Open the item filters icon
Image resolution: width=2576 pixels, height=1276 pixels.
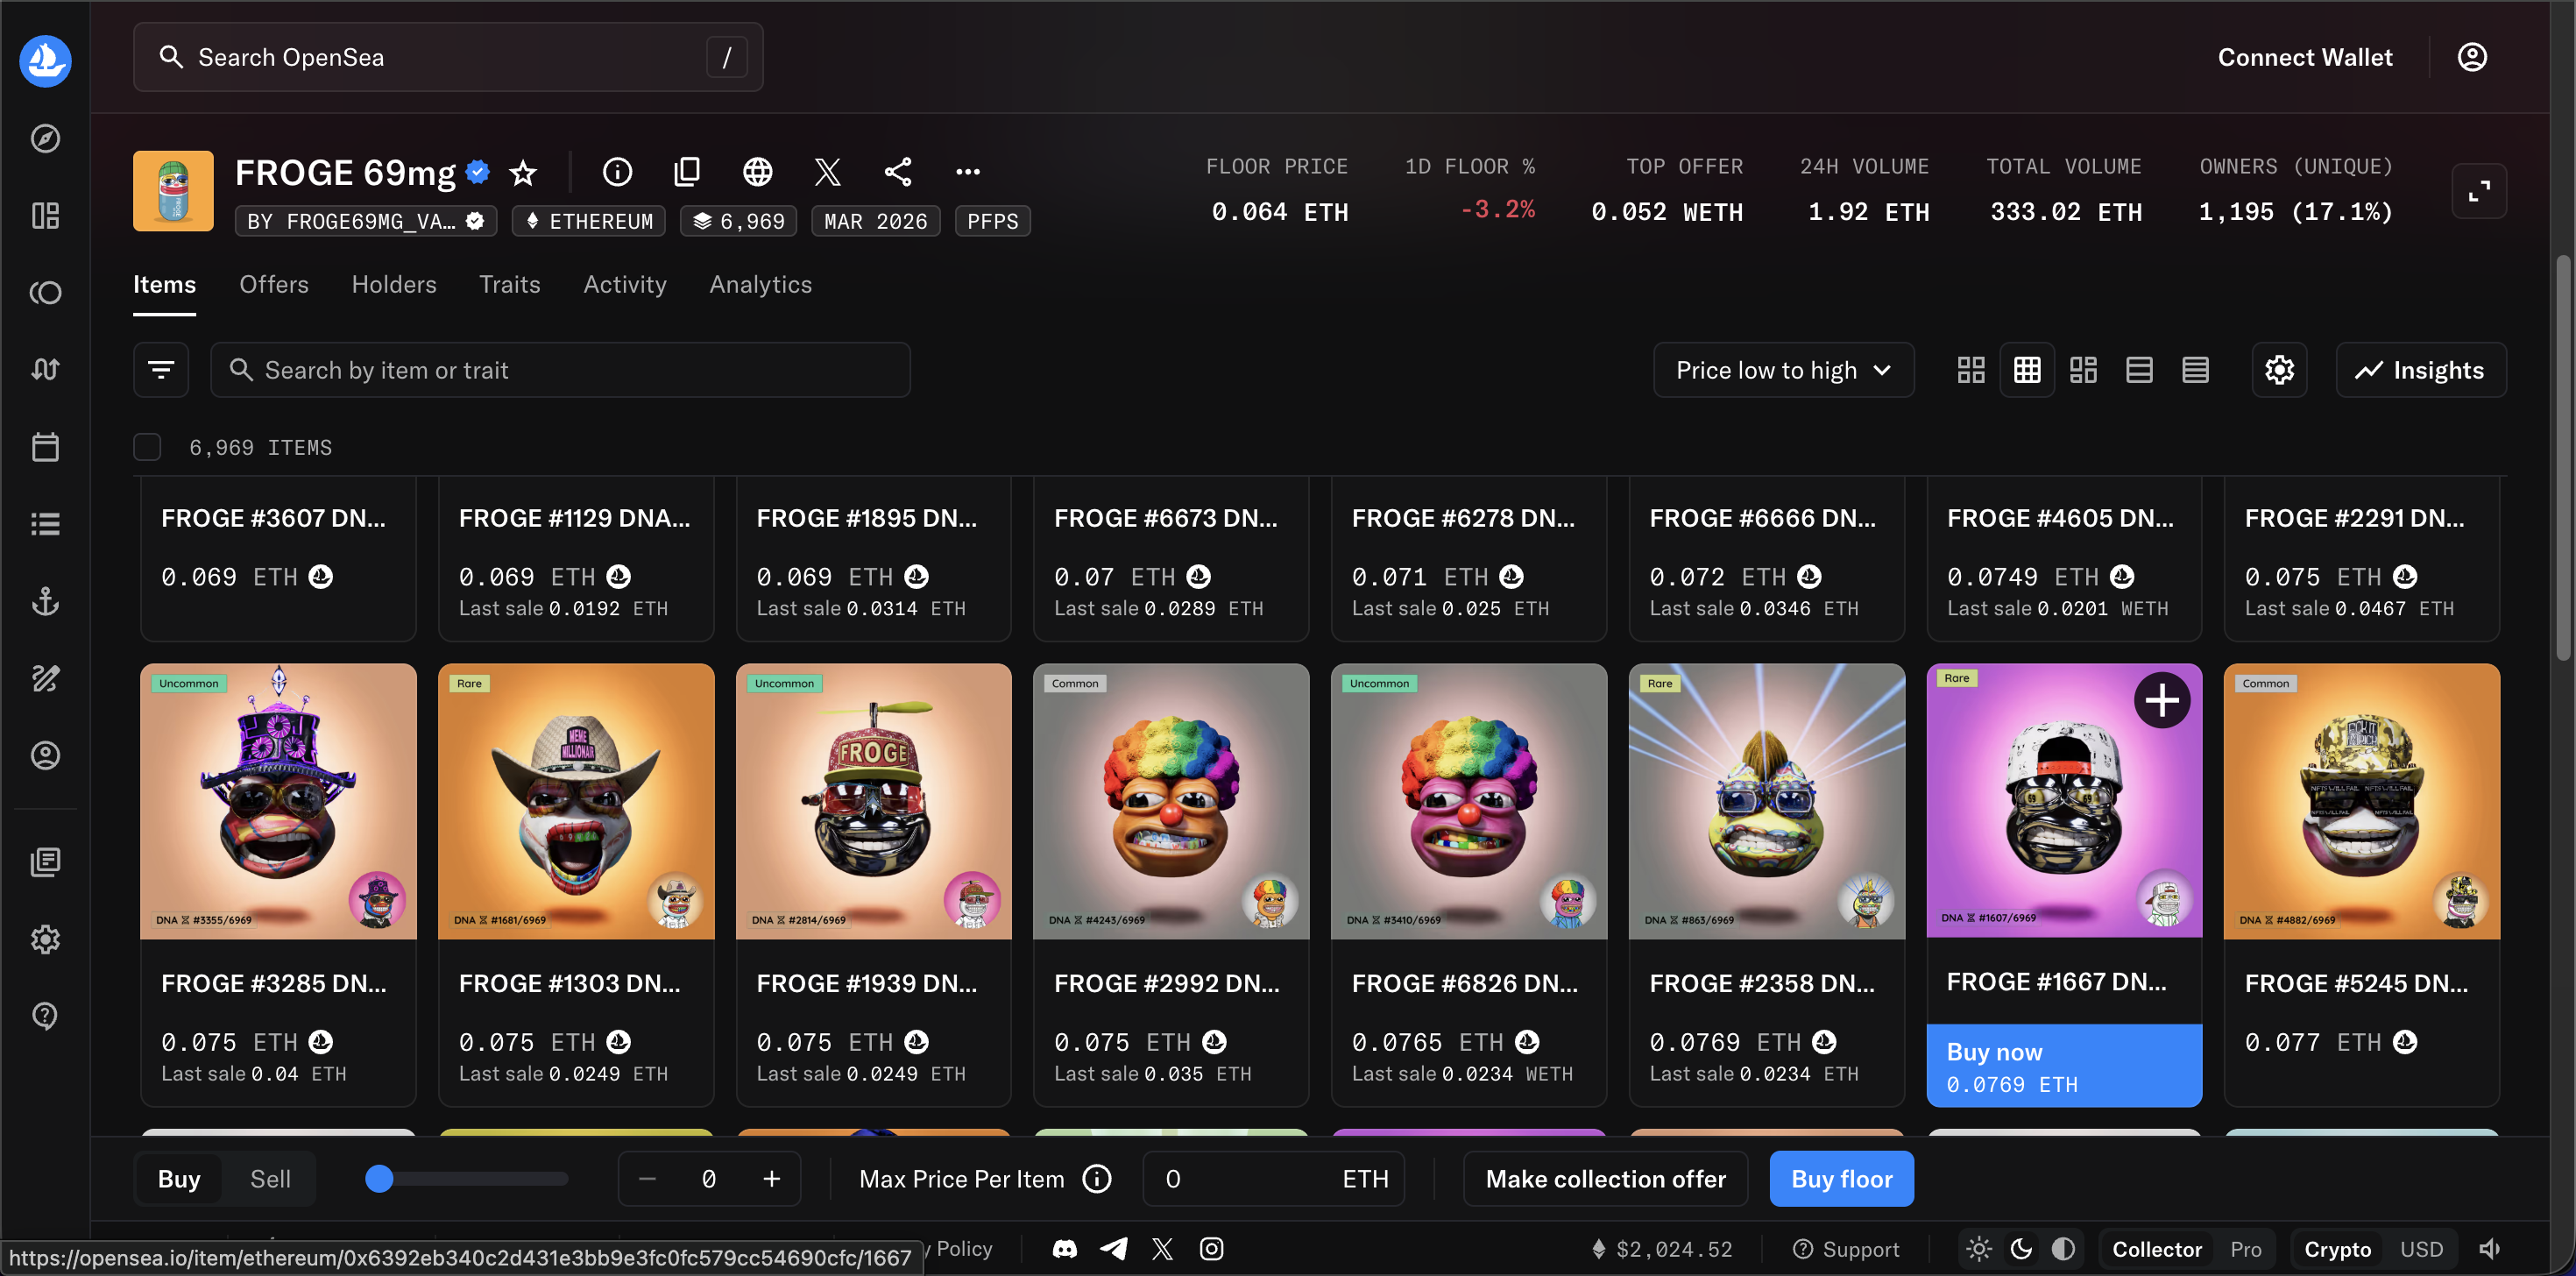[161, 370]
